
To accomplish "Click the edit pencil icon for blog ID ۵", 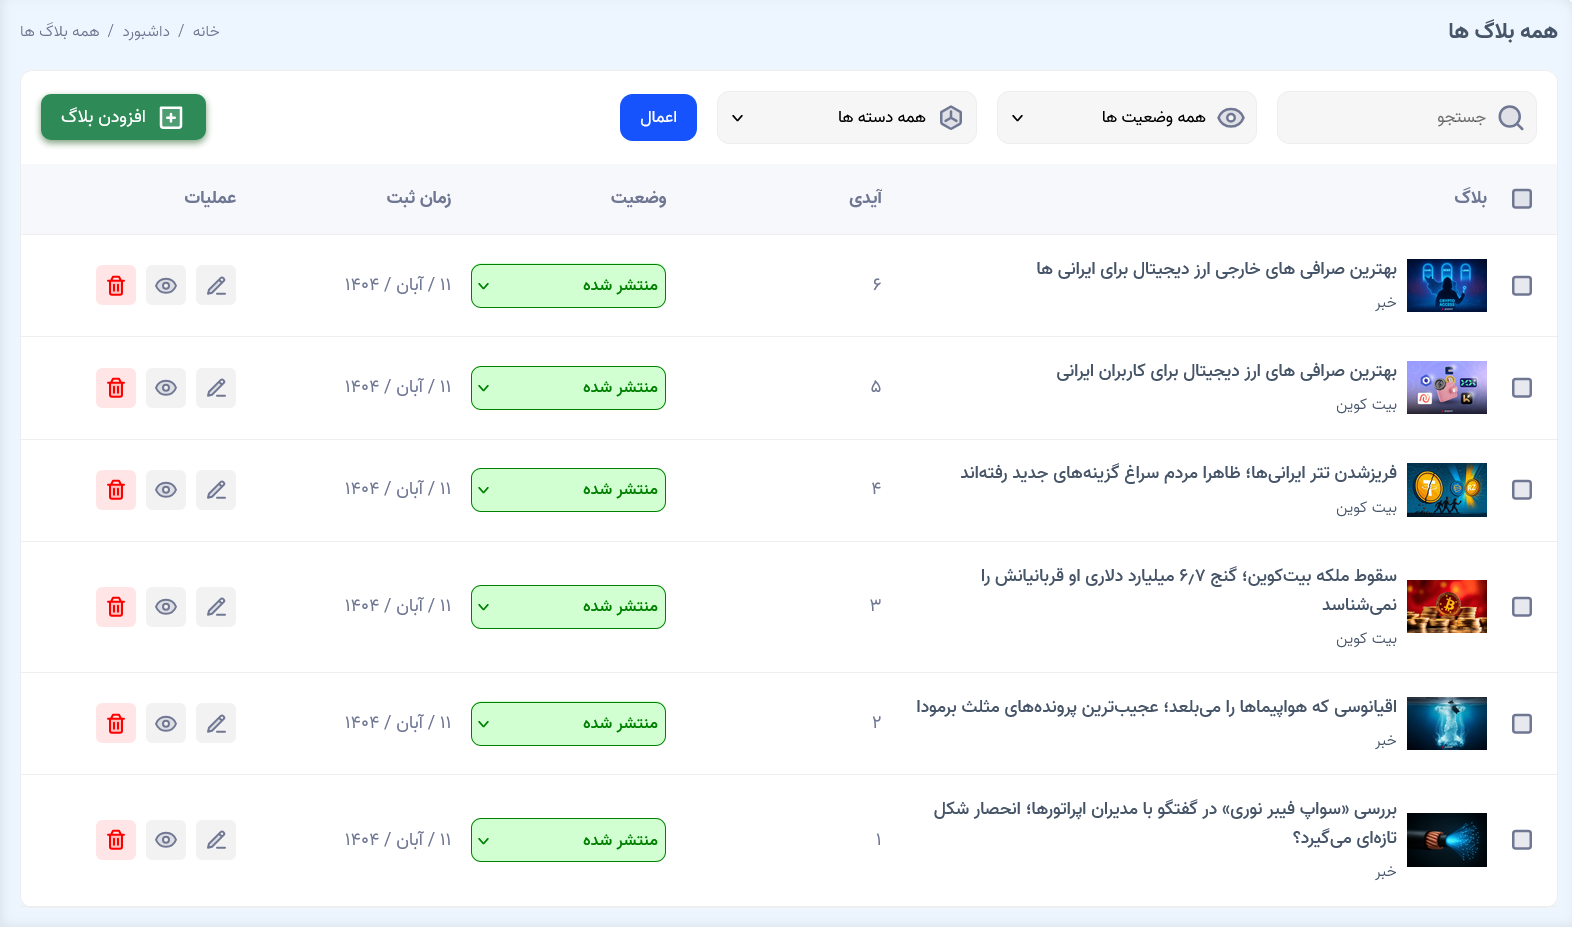I will point(216,388).
